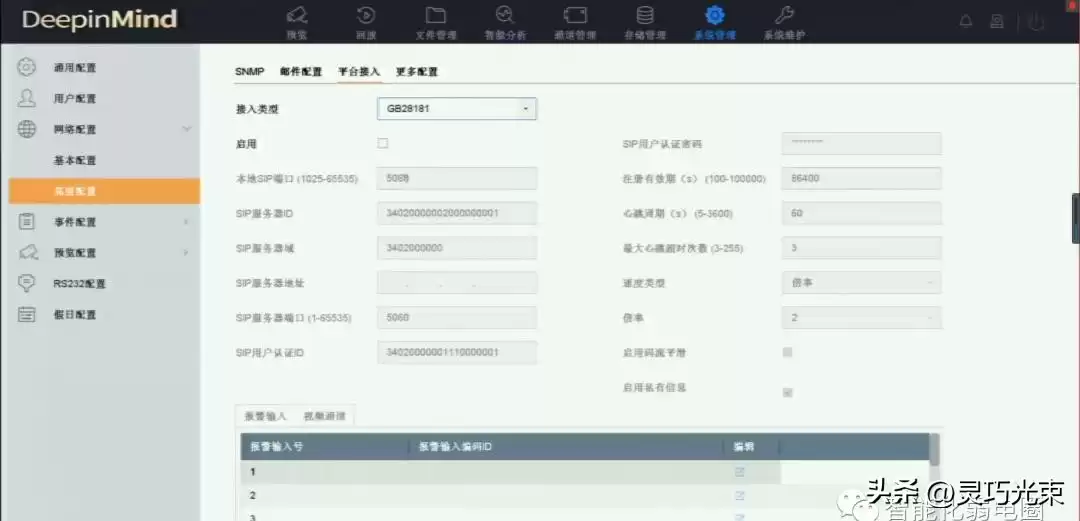1080x521 pixels.
Task: Switch to the 邮件配置 tab
Action: click(x=301, y=72)
